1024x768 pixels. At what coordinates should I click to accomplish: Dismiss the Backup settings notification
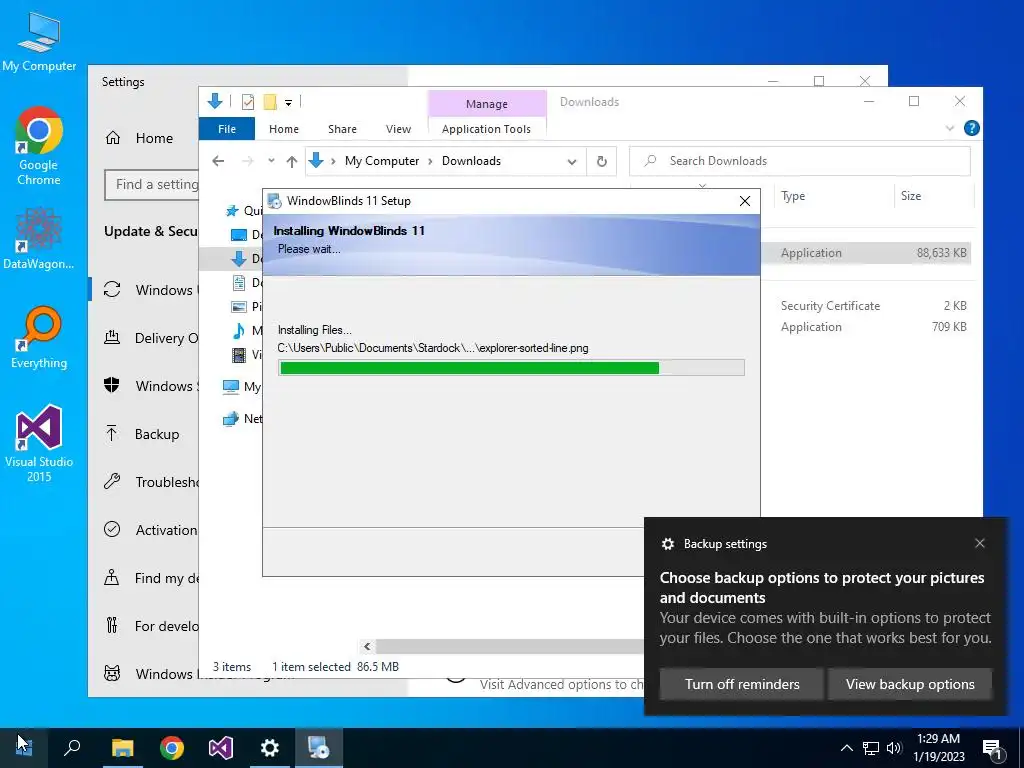click(980, 543)
